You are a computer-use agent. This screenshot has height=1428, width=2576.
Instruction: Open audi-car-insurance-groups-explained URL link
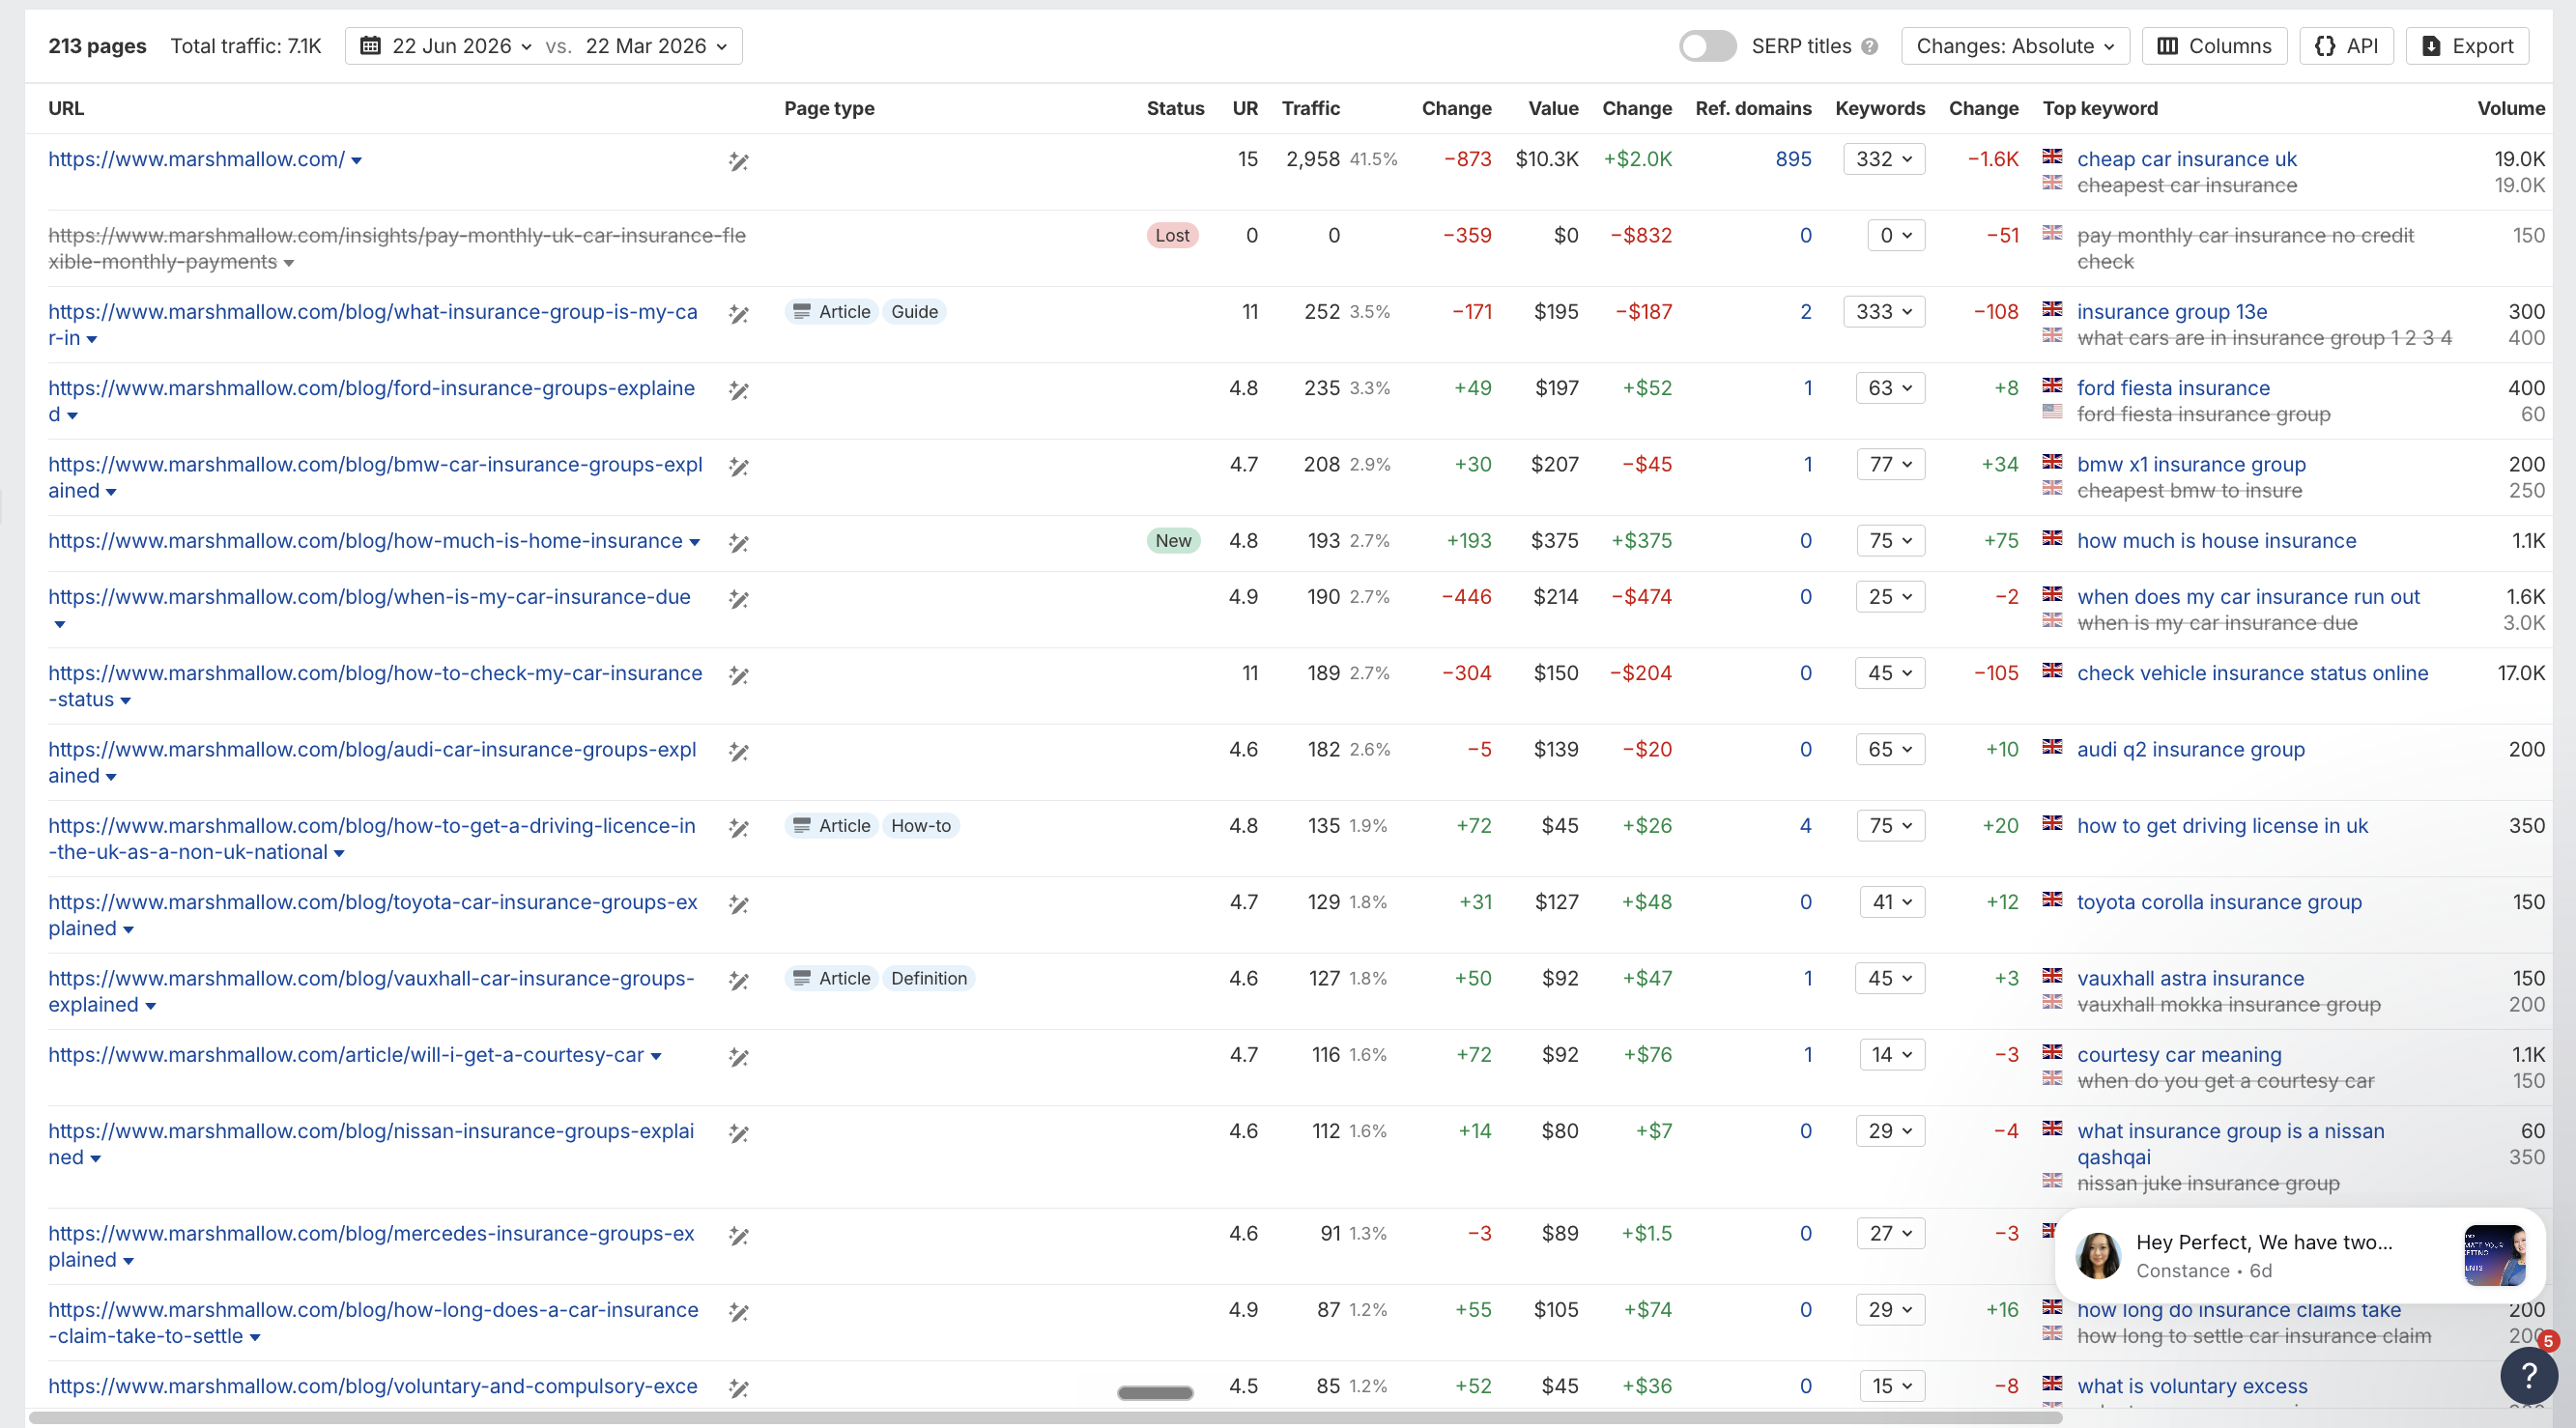[372, 762]
